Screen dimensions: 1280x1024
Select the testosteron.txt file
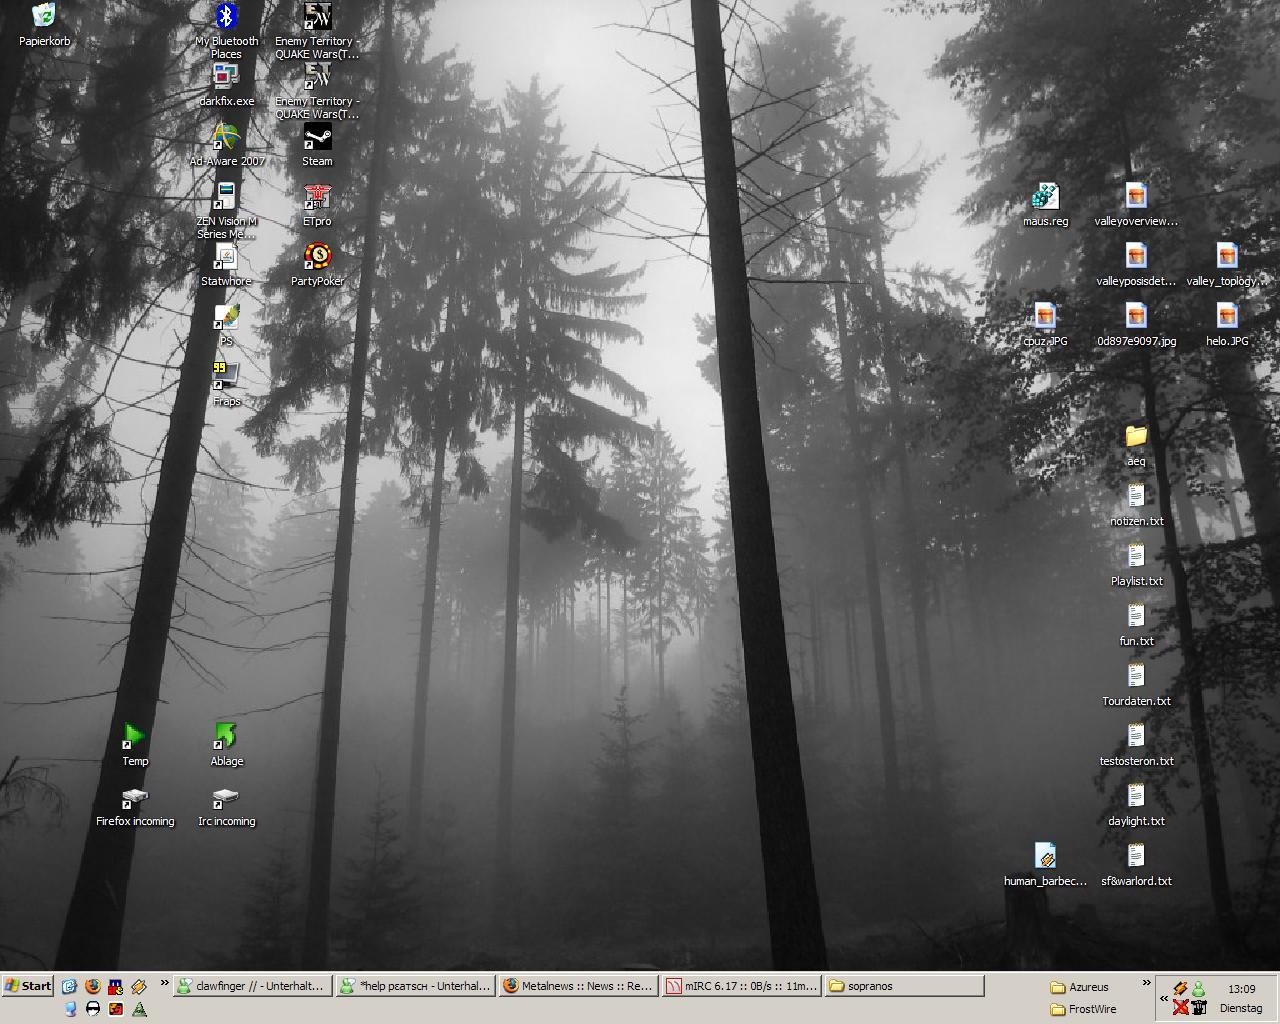click(1136, 744)
